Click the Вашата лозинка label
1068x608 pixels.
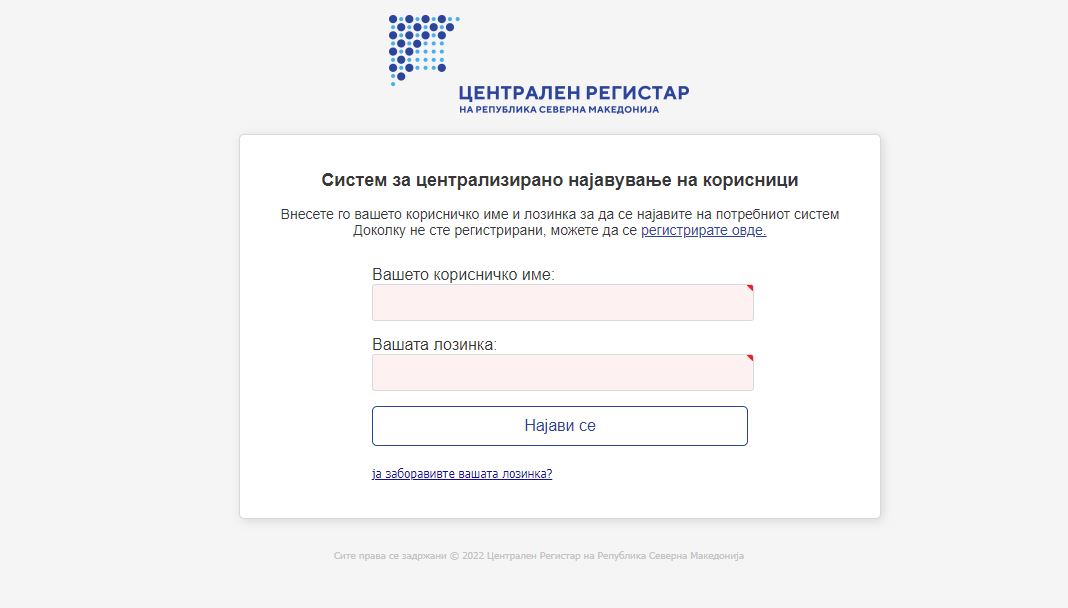point(435,345)
